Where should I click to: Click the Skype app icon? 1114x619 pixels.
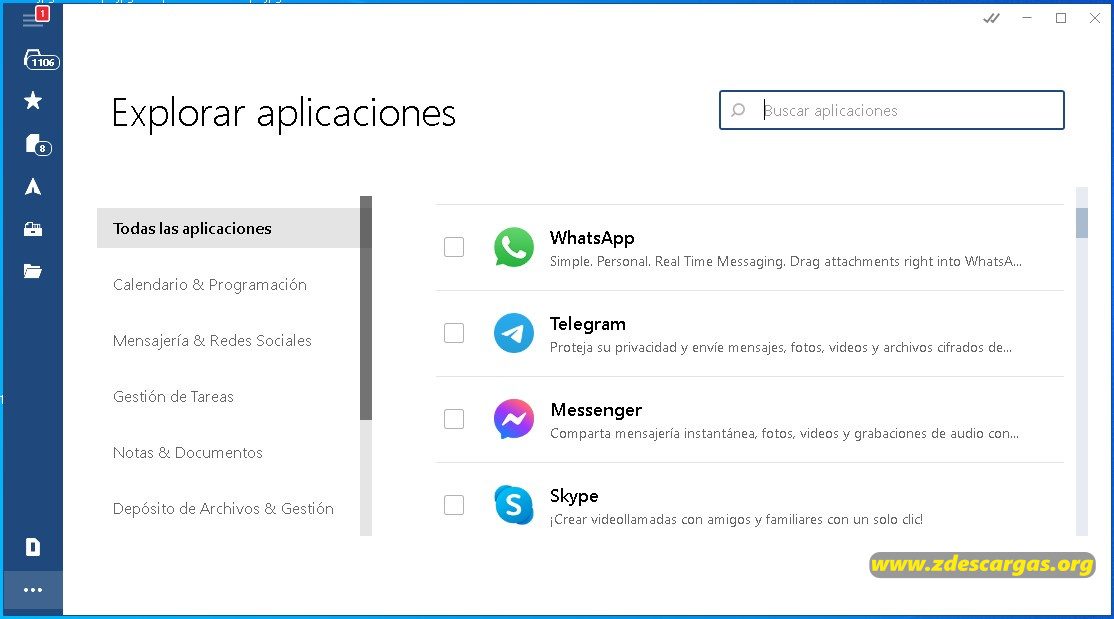(514, 505)
